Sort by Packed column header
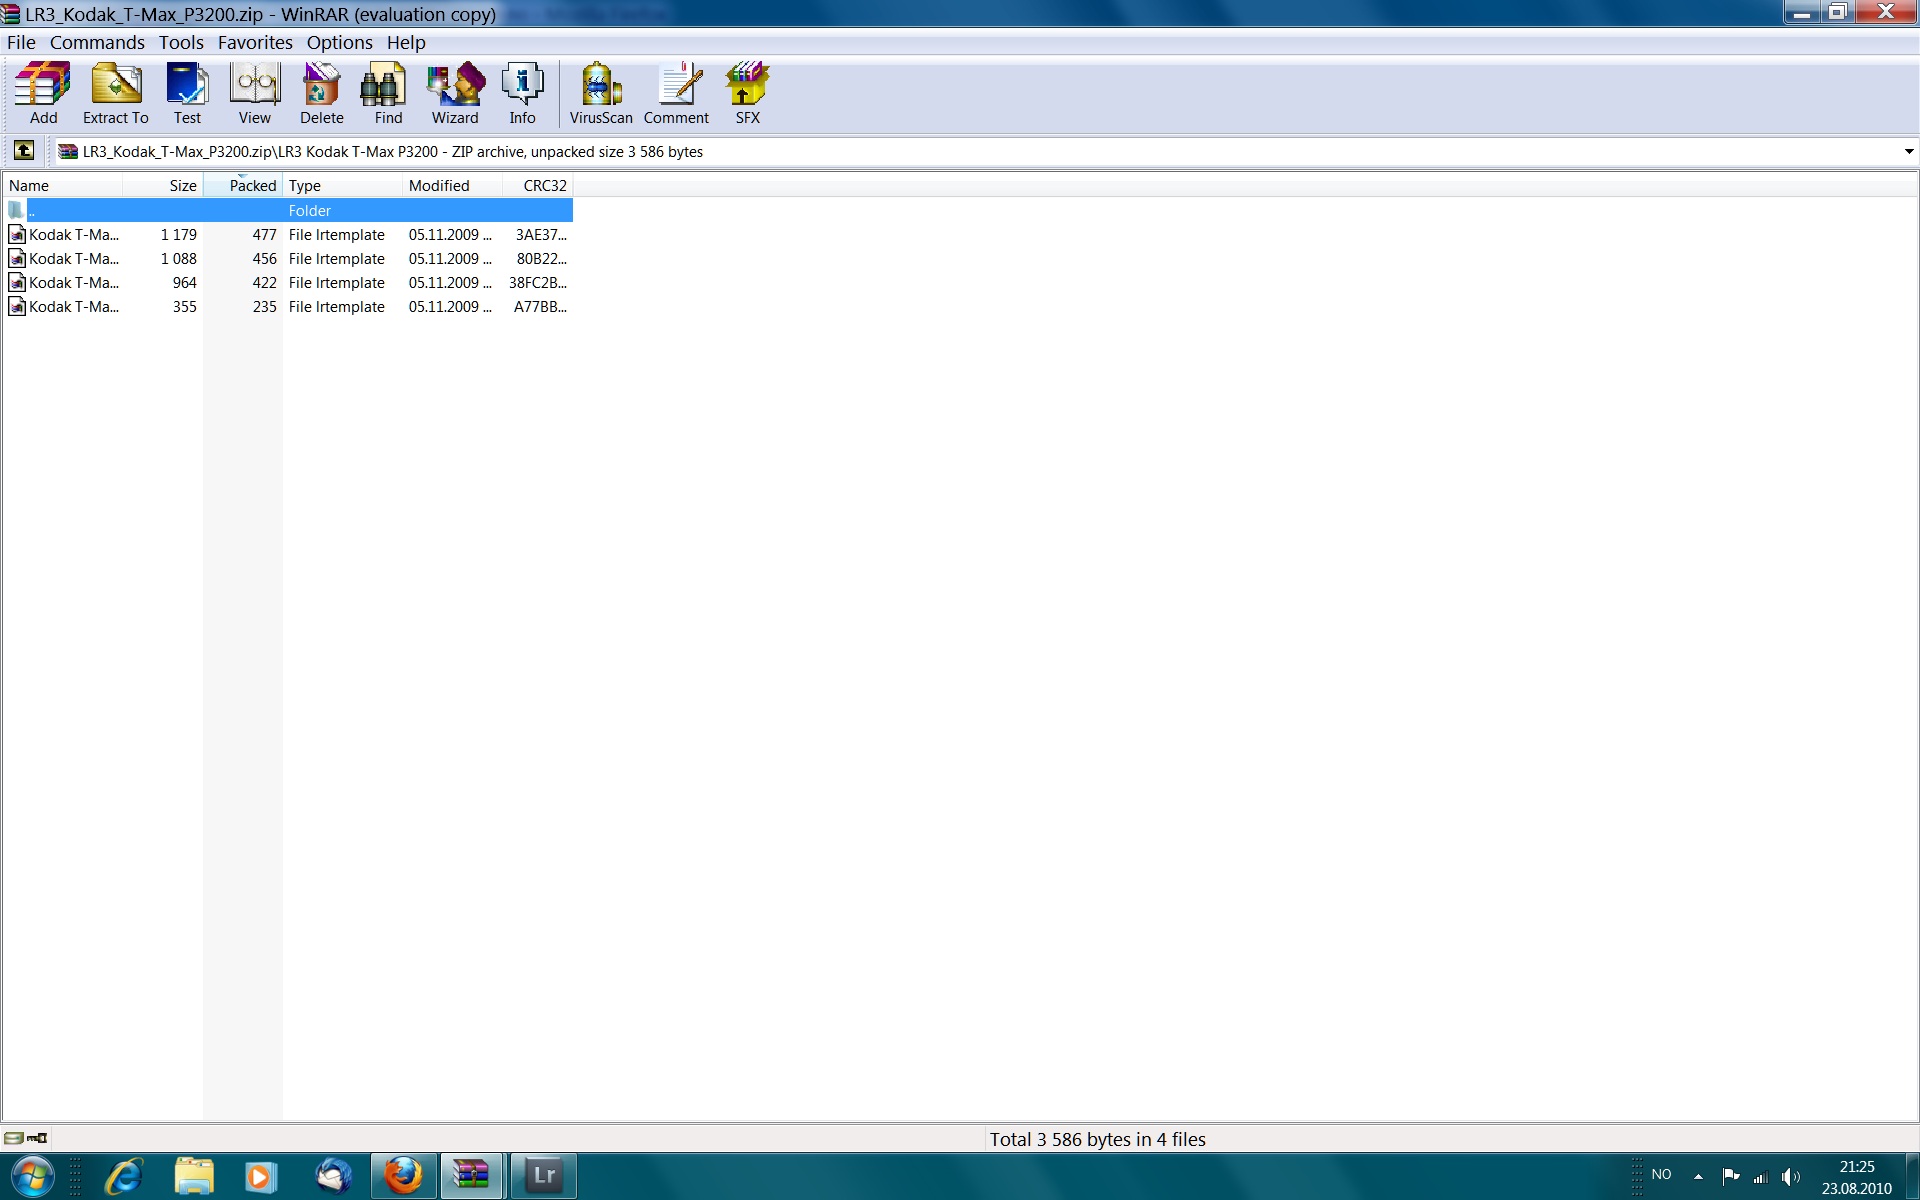 click(243, 185)
